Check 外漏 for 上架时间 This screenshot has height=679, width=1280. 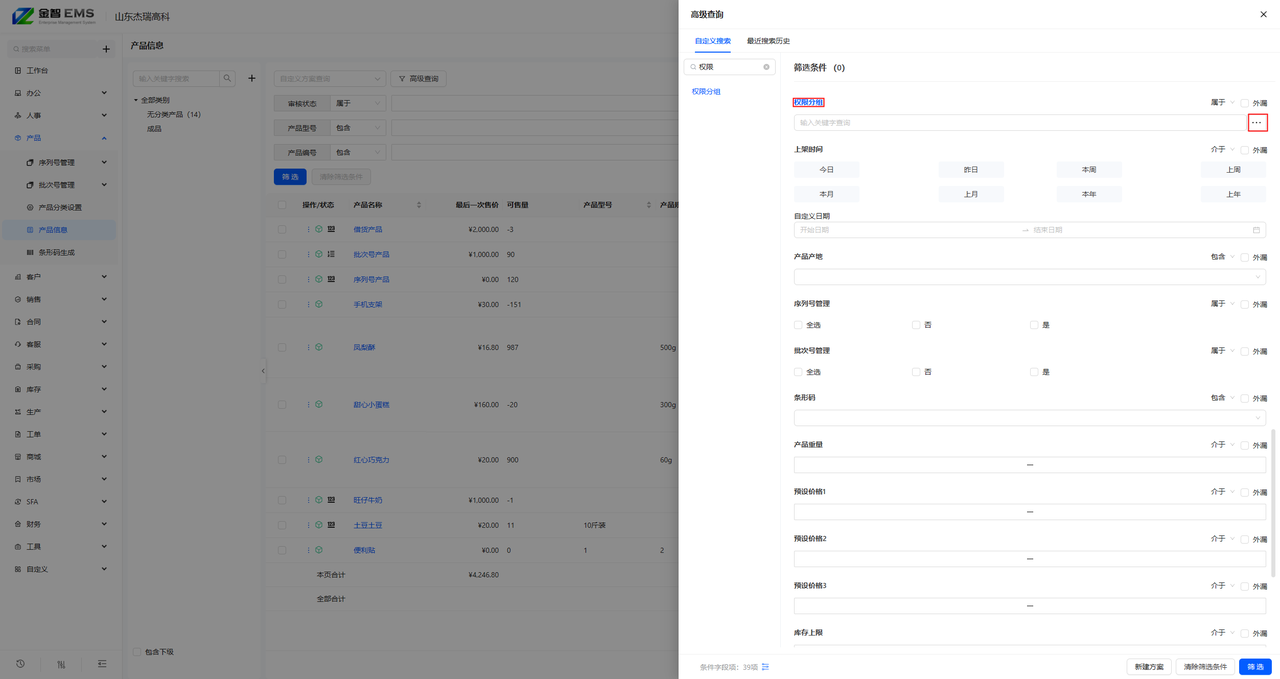pyautogui.click(x=1245, y=150)
